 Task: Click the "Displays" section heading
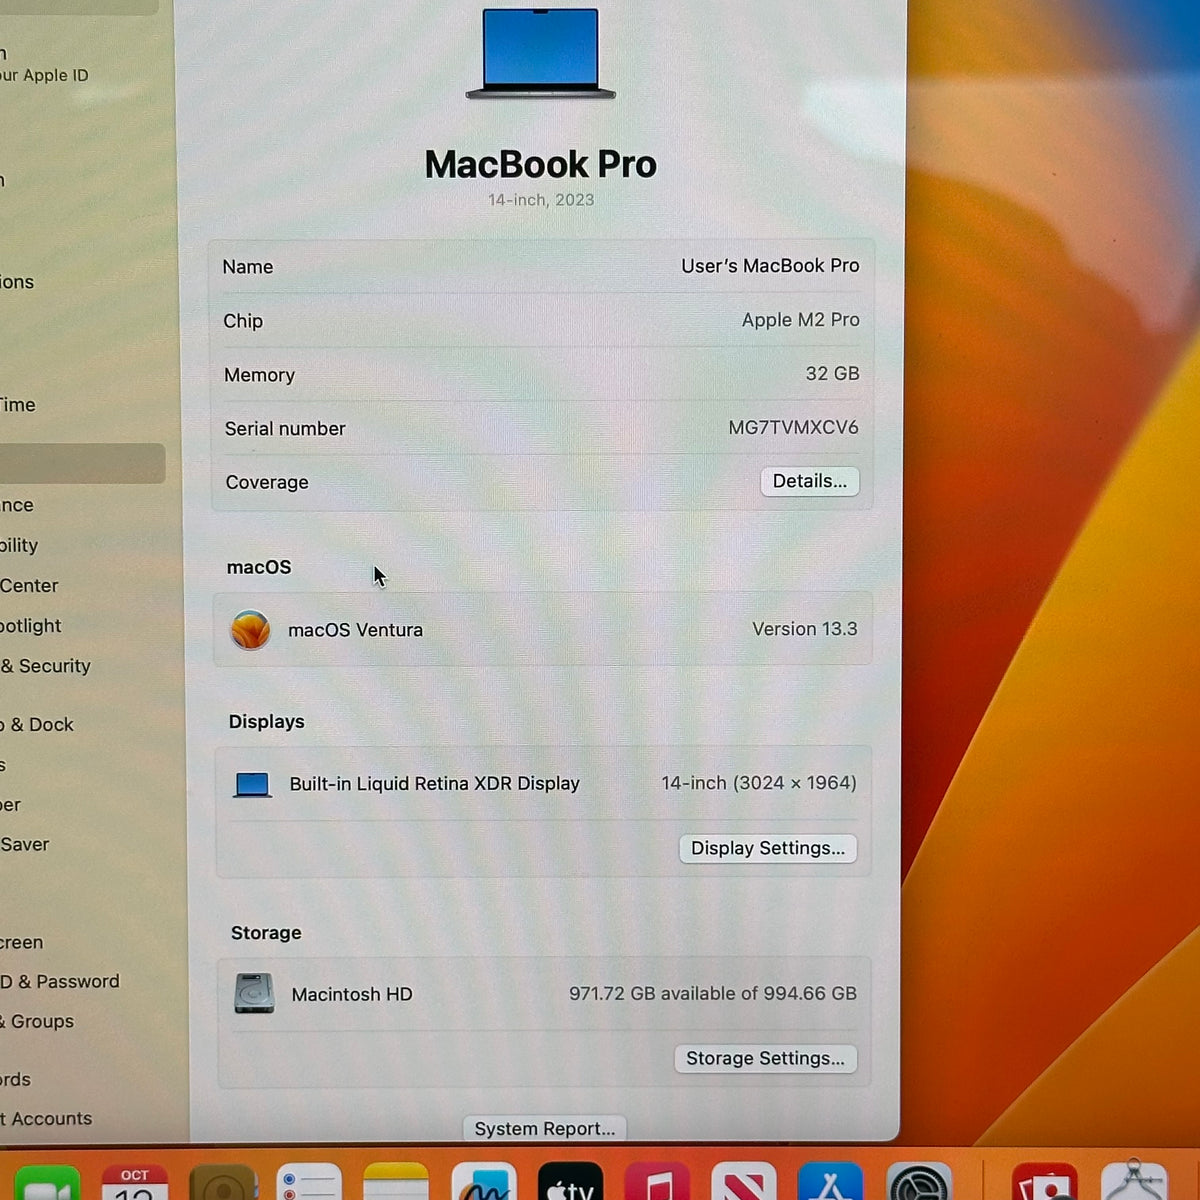(x=266, y=722)
